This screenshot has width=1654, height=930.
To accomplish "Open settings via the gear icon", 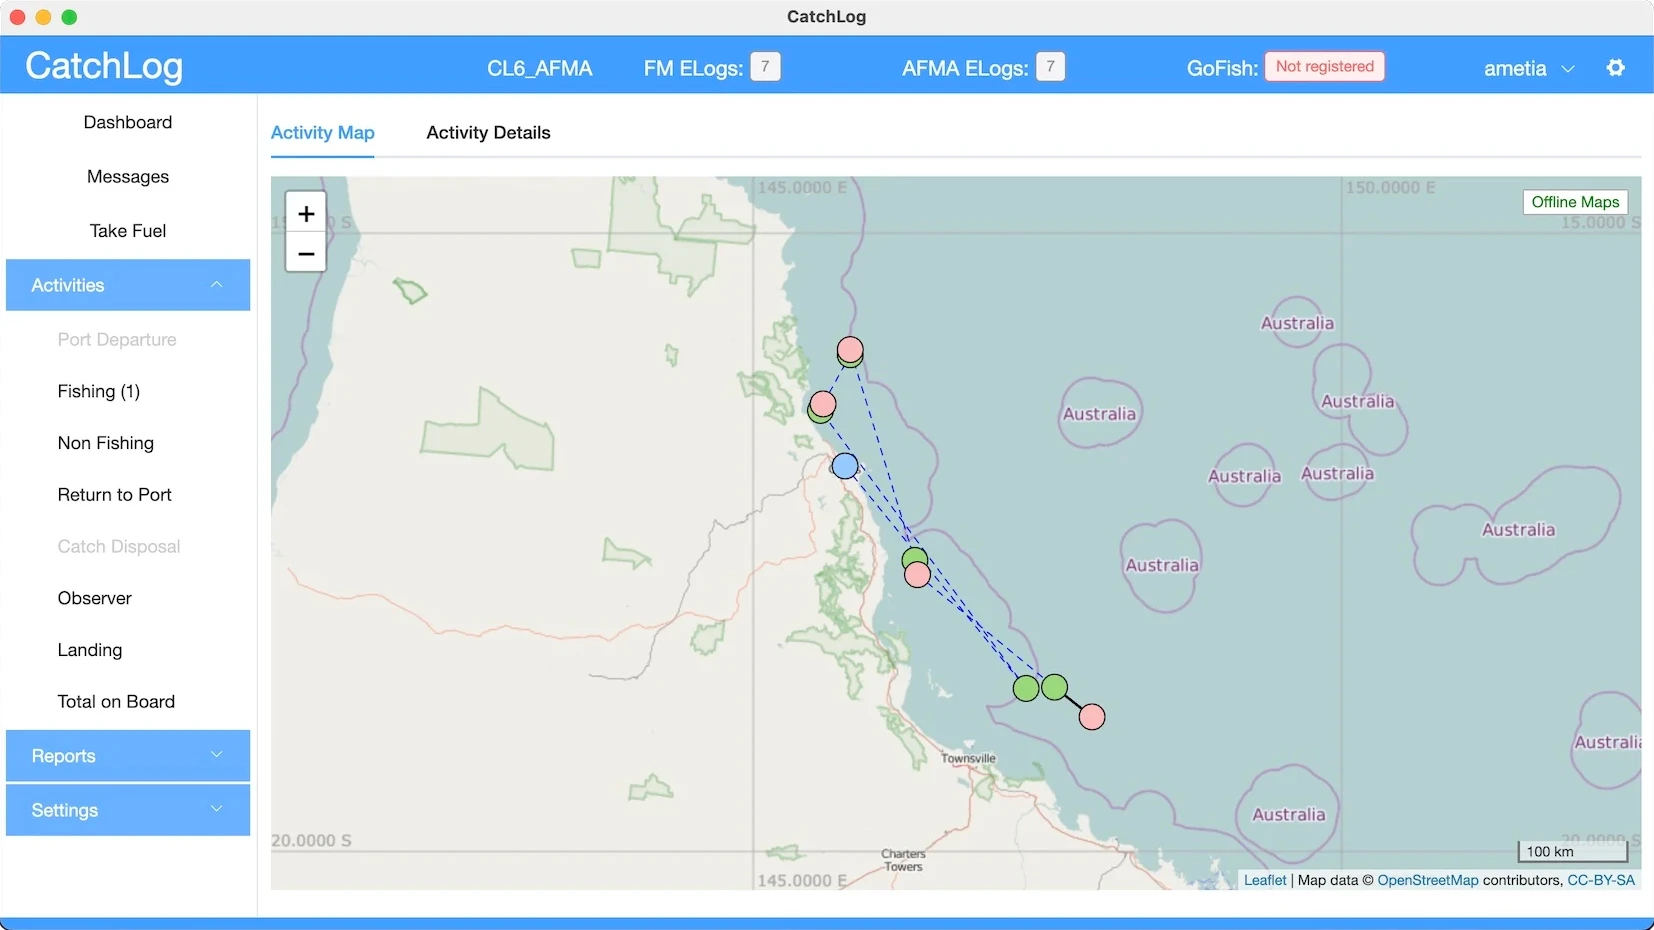I will 1615,68.
